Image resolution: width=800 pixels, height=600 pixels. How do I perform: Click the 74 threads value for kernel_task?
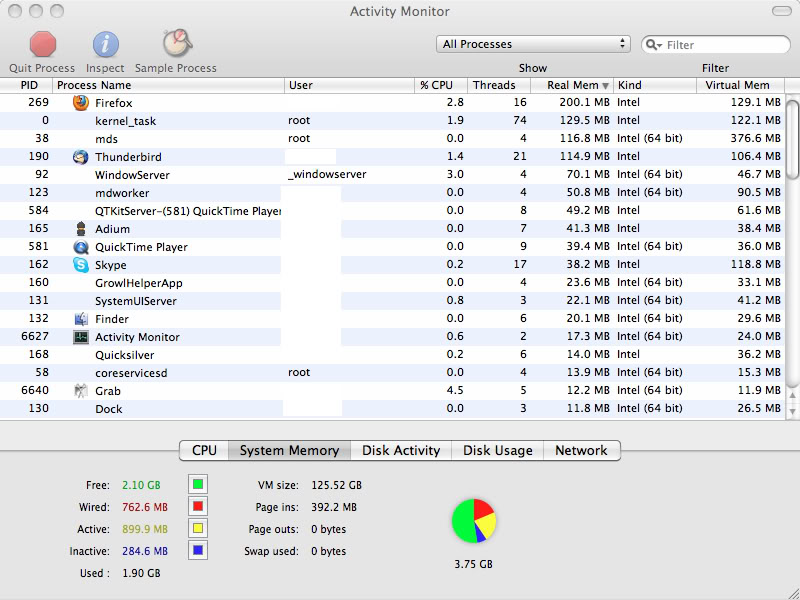click(x=520, y=120)
